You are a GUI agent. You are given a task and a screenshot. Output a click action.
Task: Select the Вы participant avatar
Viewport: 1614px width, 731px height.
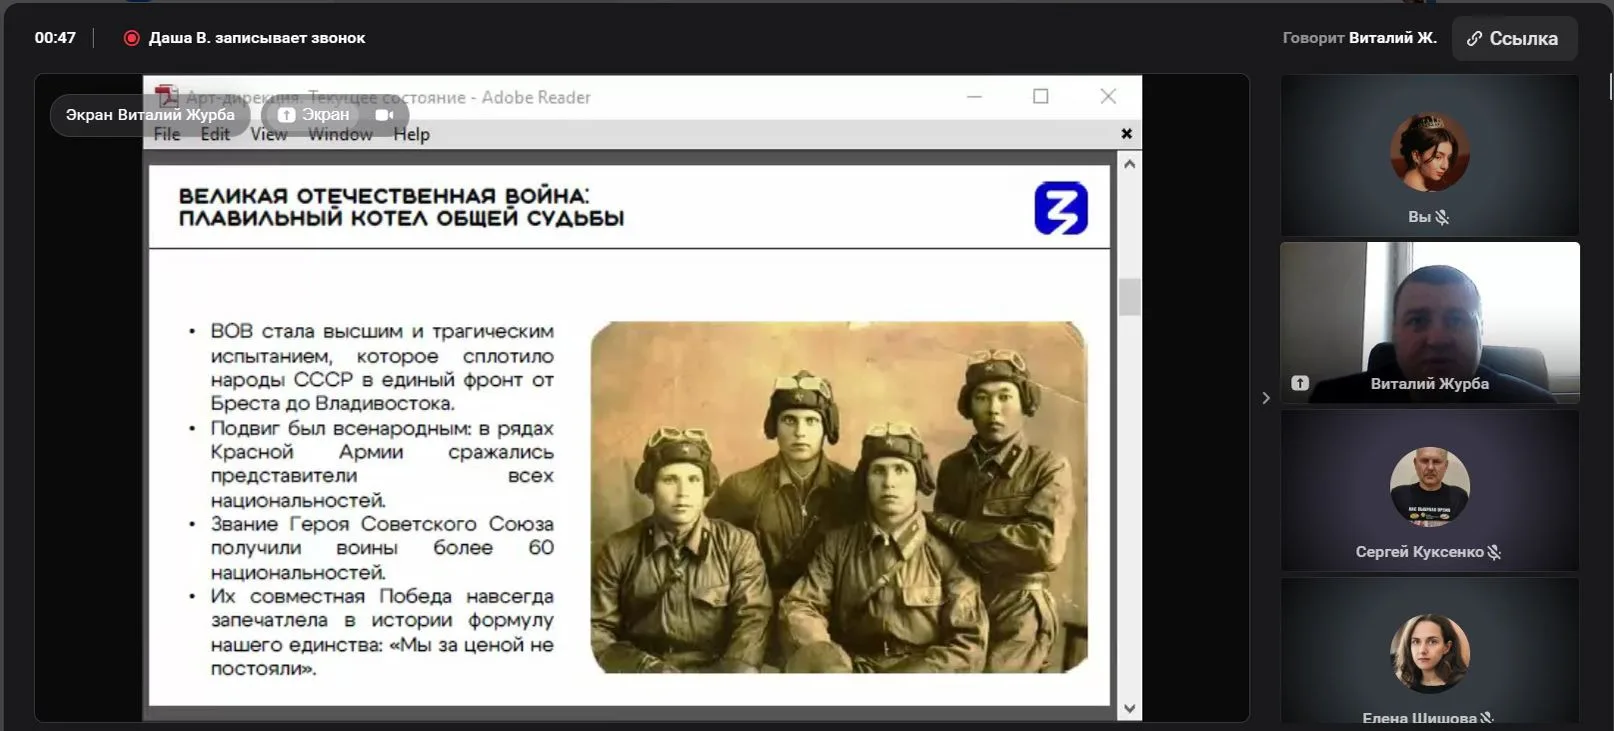tap(1430, 152)
